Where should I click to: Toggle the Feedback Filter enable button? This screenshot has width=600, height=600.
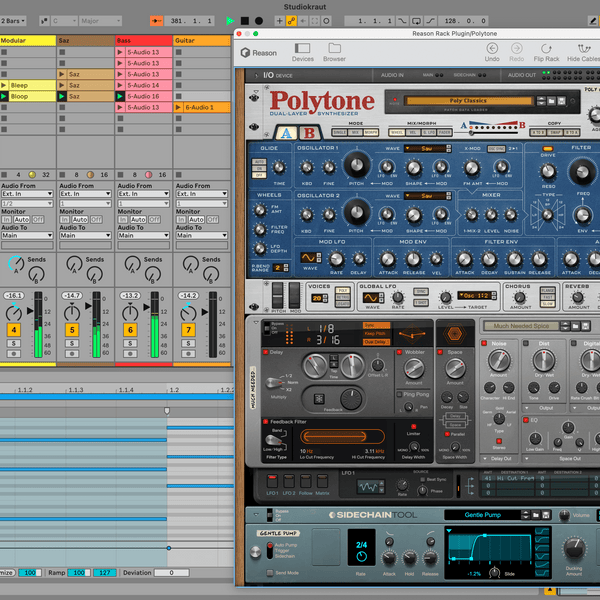point(266,422)
